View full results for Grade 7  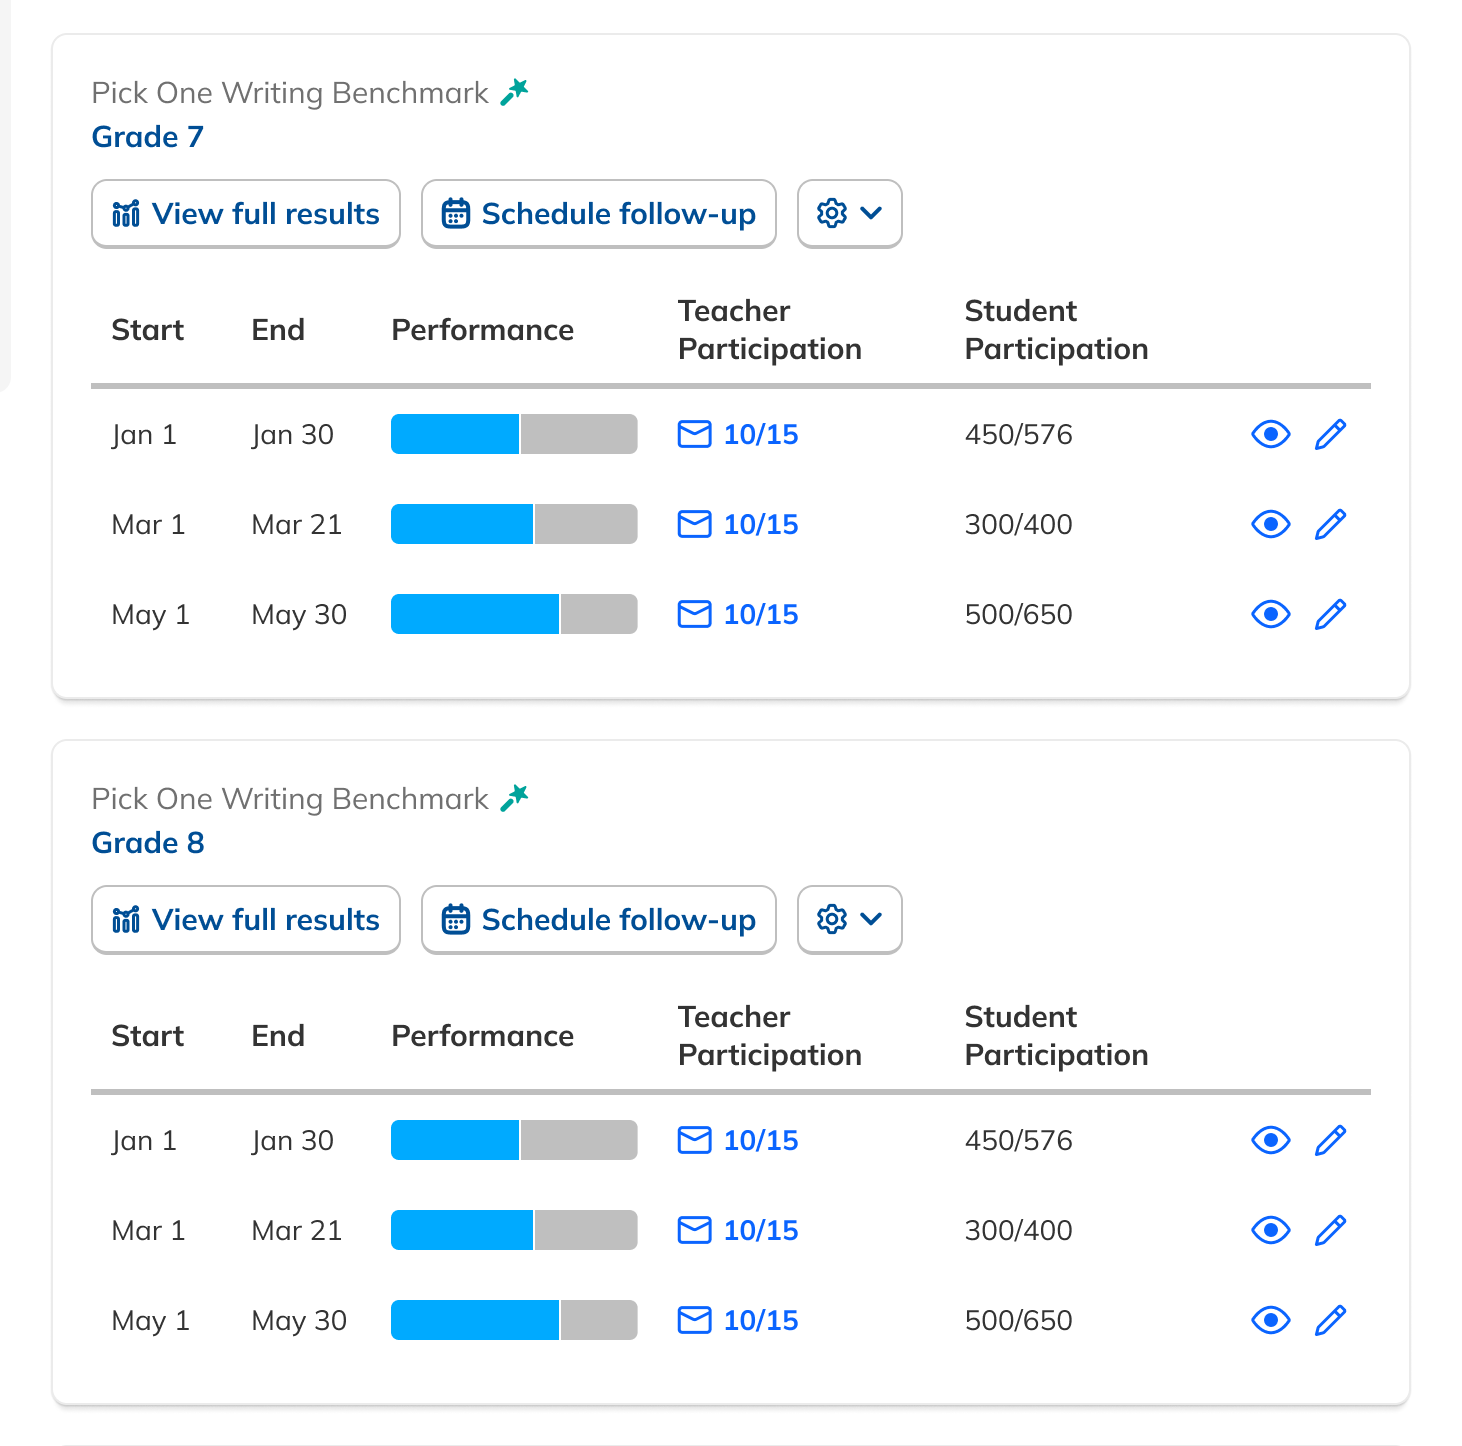246,214
